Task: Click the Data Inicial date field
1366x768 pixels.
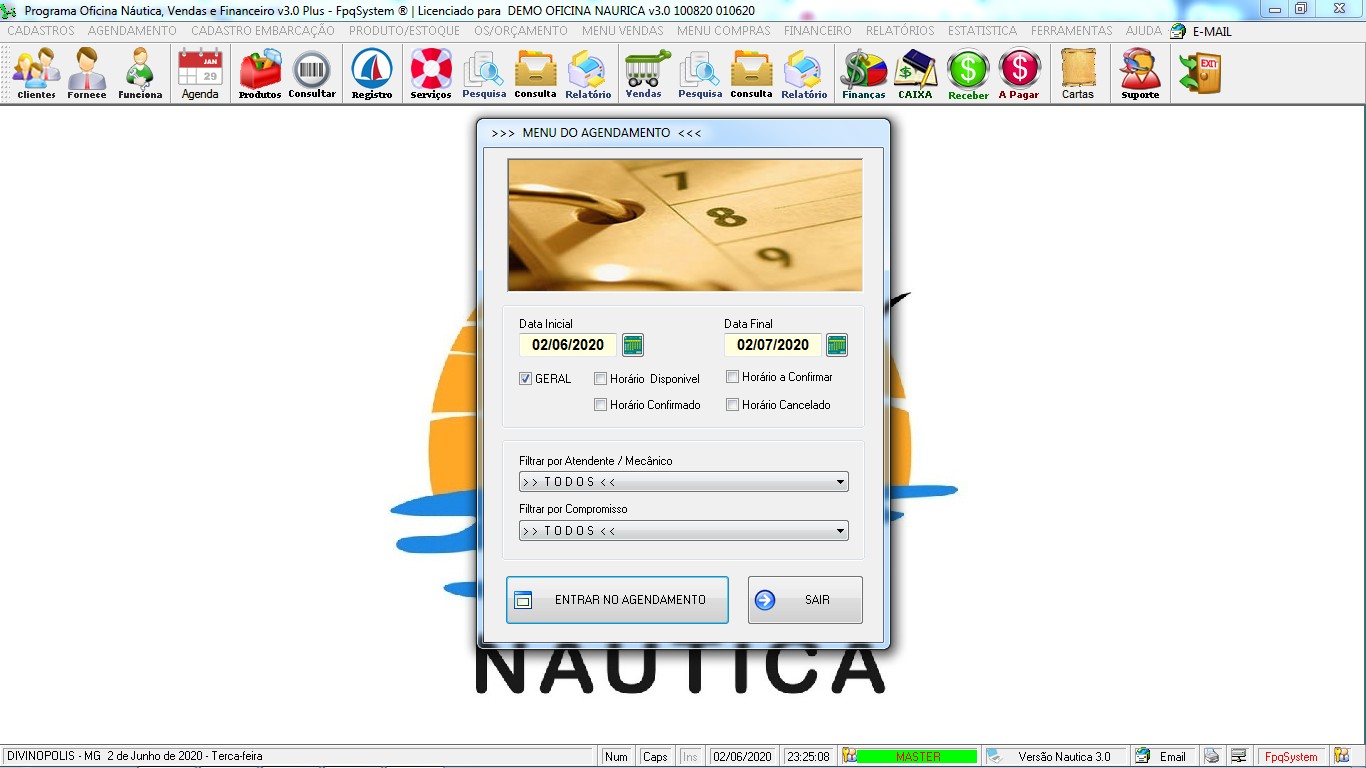Action: [568, 345]
